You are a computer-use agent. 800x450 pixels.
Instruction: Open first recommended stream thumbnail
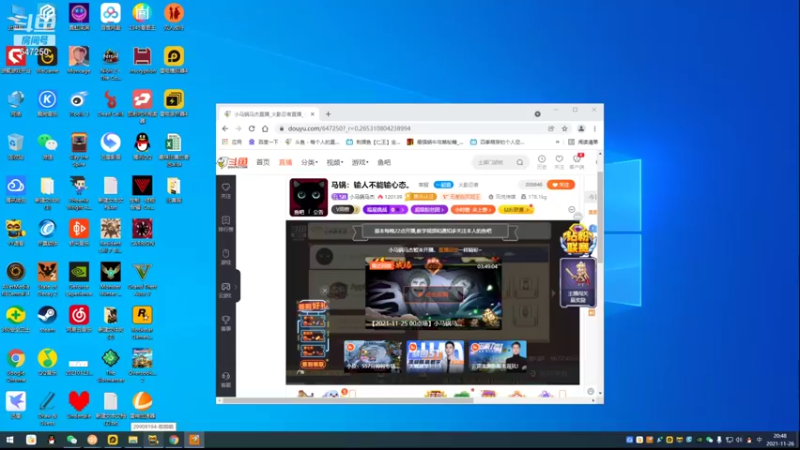(x=373, y=356)
